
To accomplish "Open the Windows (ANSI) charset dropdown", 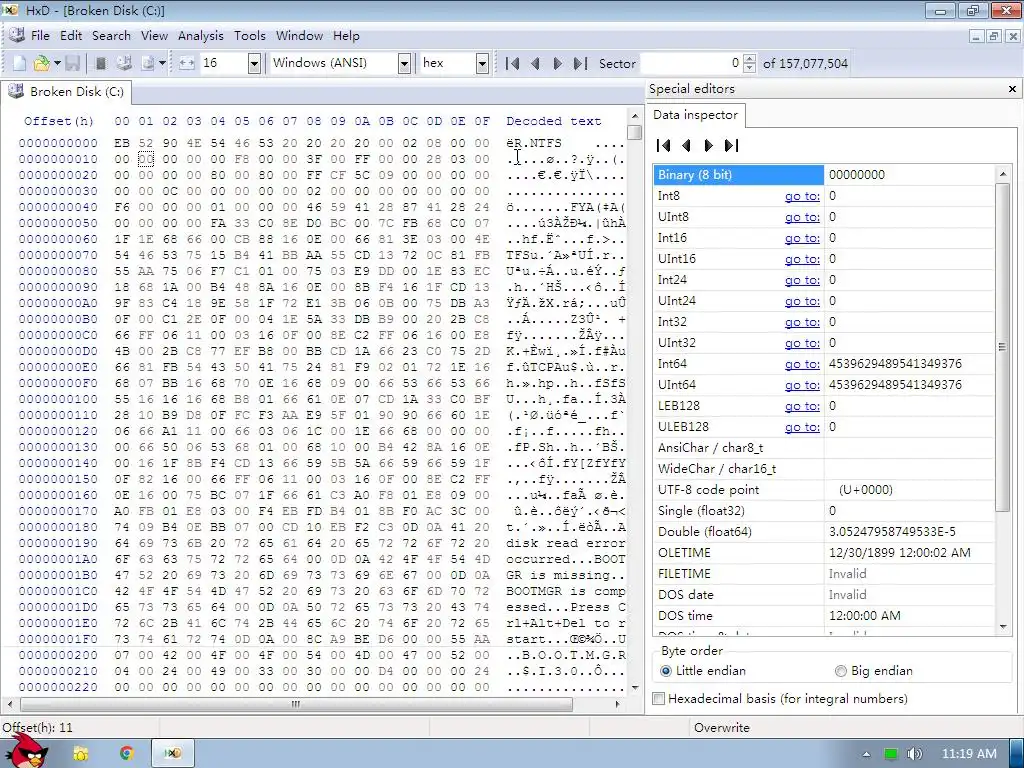I will [x=404, y=63].
